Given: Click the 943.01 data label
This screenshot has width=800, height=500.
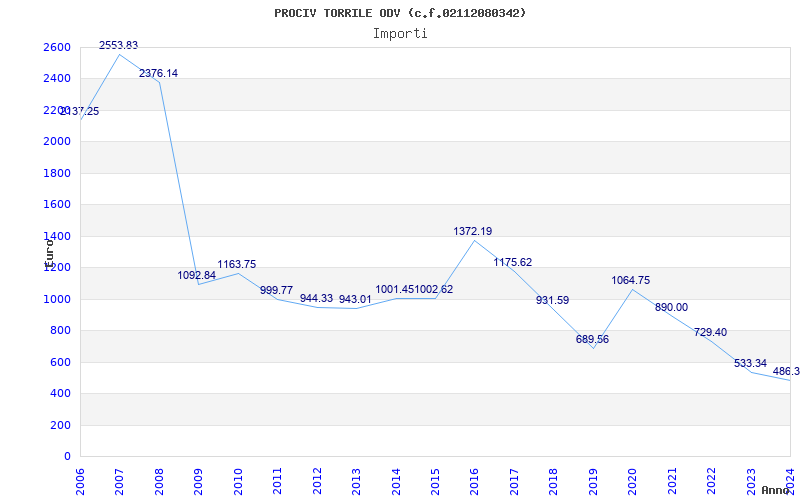Looking at the screenshot, I should pyautogui.click(x=356, y=299).
